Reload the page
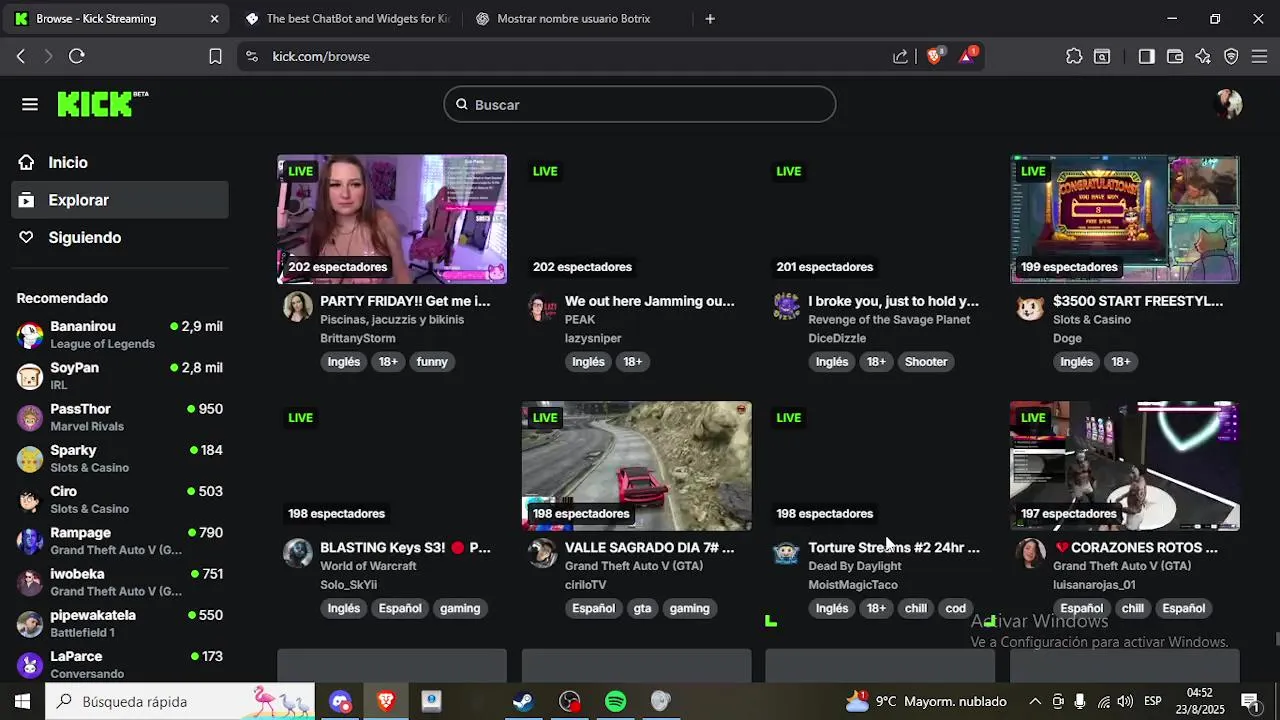 (77, 57)
